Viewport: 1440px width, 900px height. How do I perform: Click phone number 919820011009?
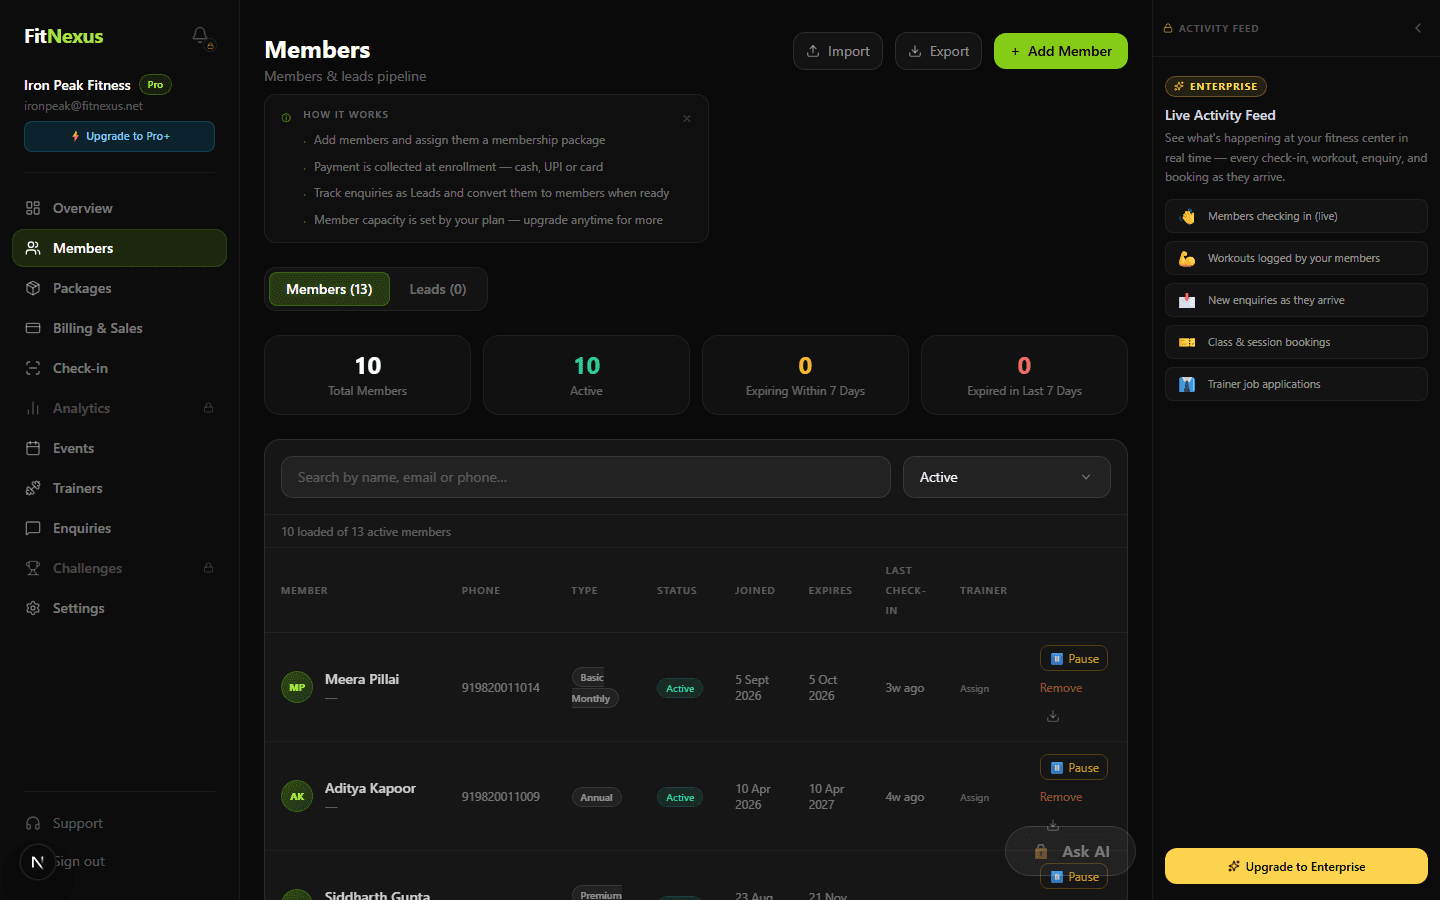500,797
